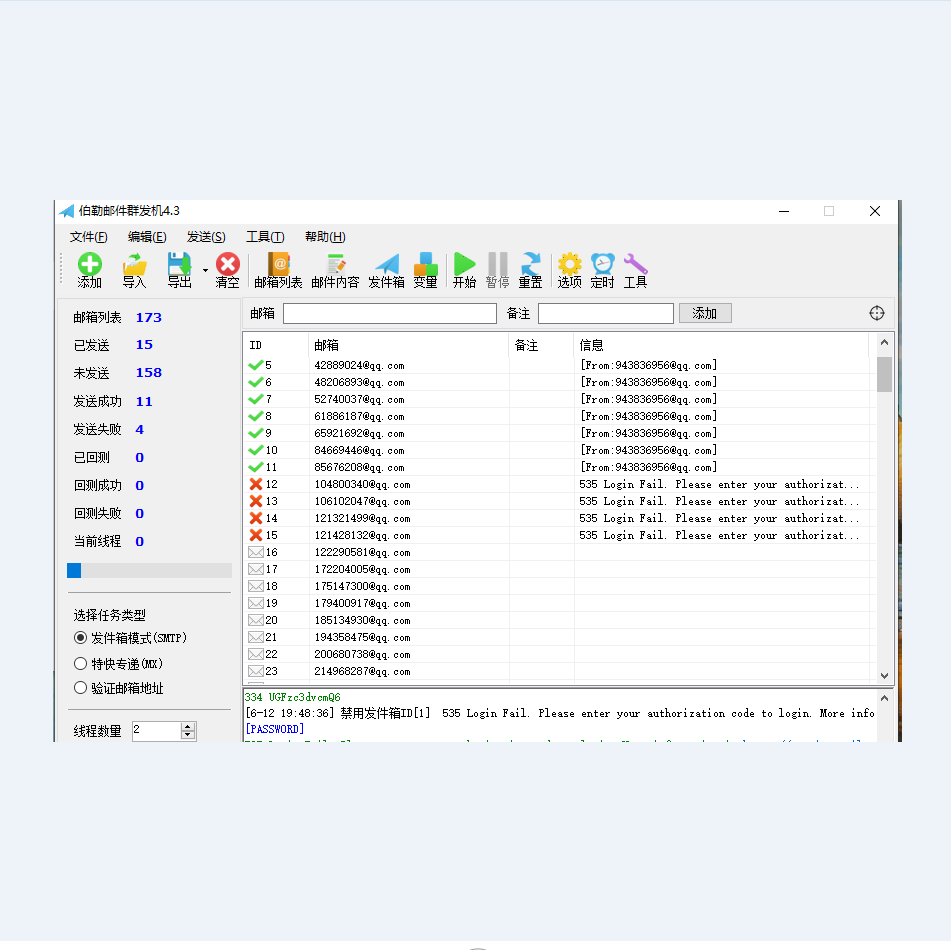Click the 清空 (Clear) red X icon

click(x=228, y=265)
